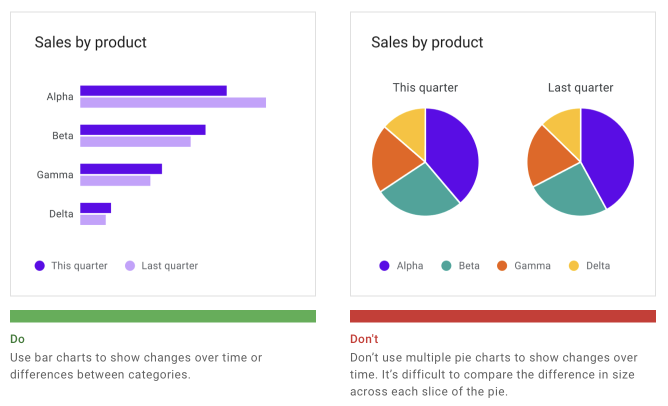The height and width of the screenshot is (406, 668).
Task: Click the Don't heading text
Action: tap(364, 340)
